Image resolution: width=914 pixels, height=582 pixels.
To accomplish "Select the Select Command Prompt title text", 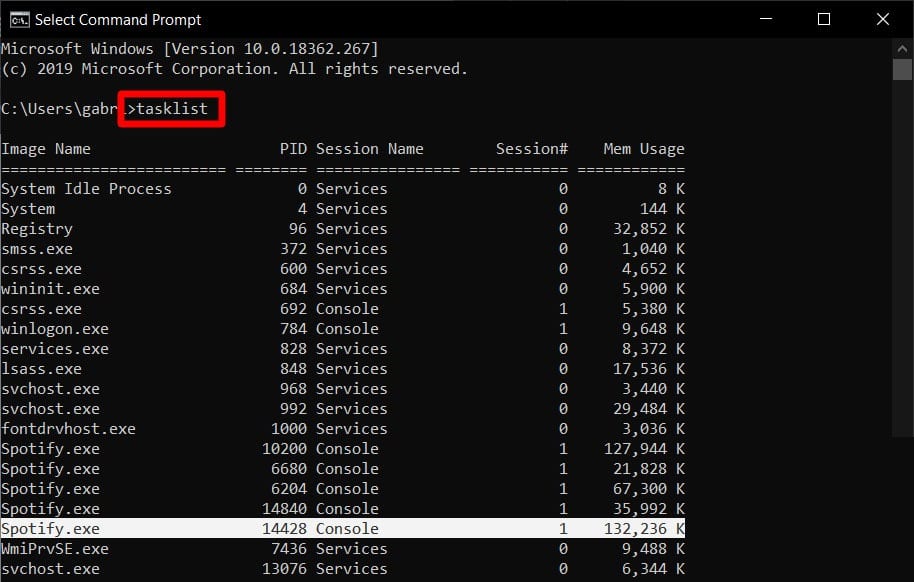I will click(117, 19).
